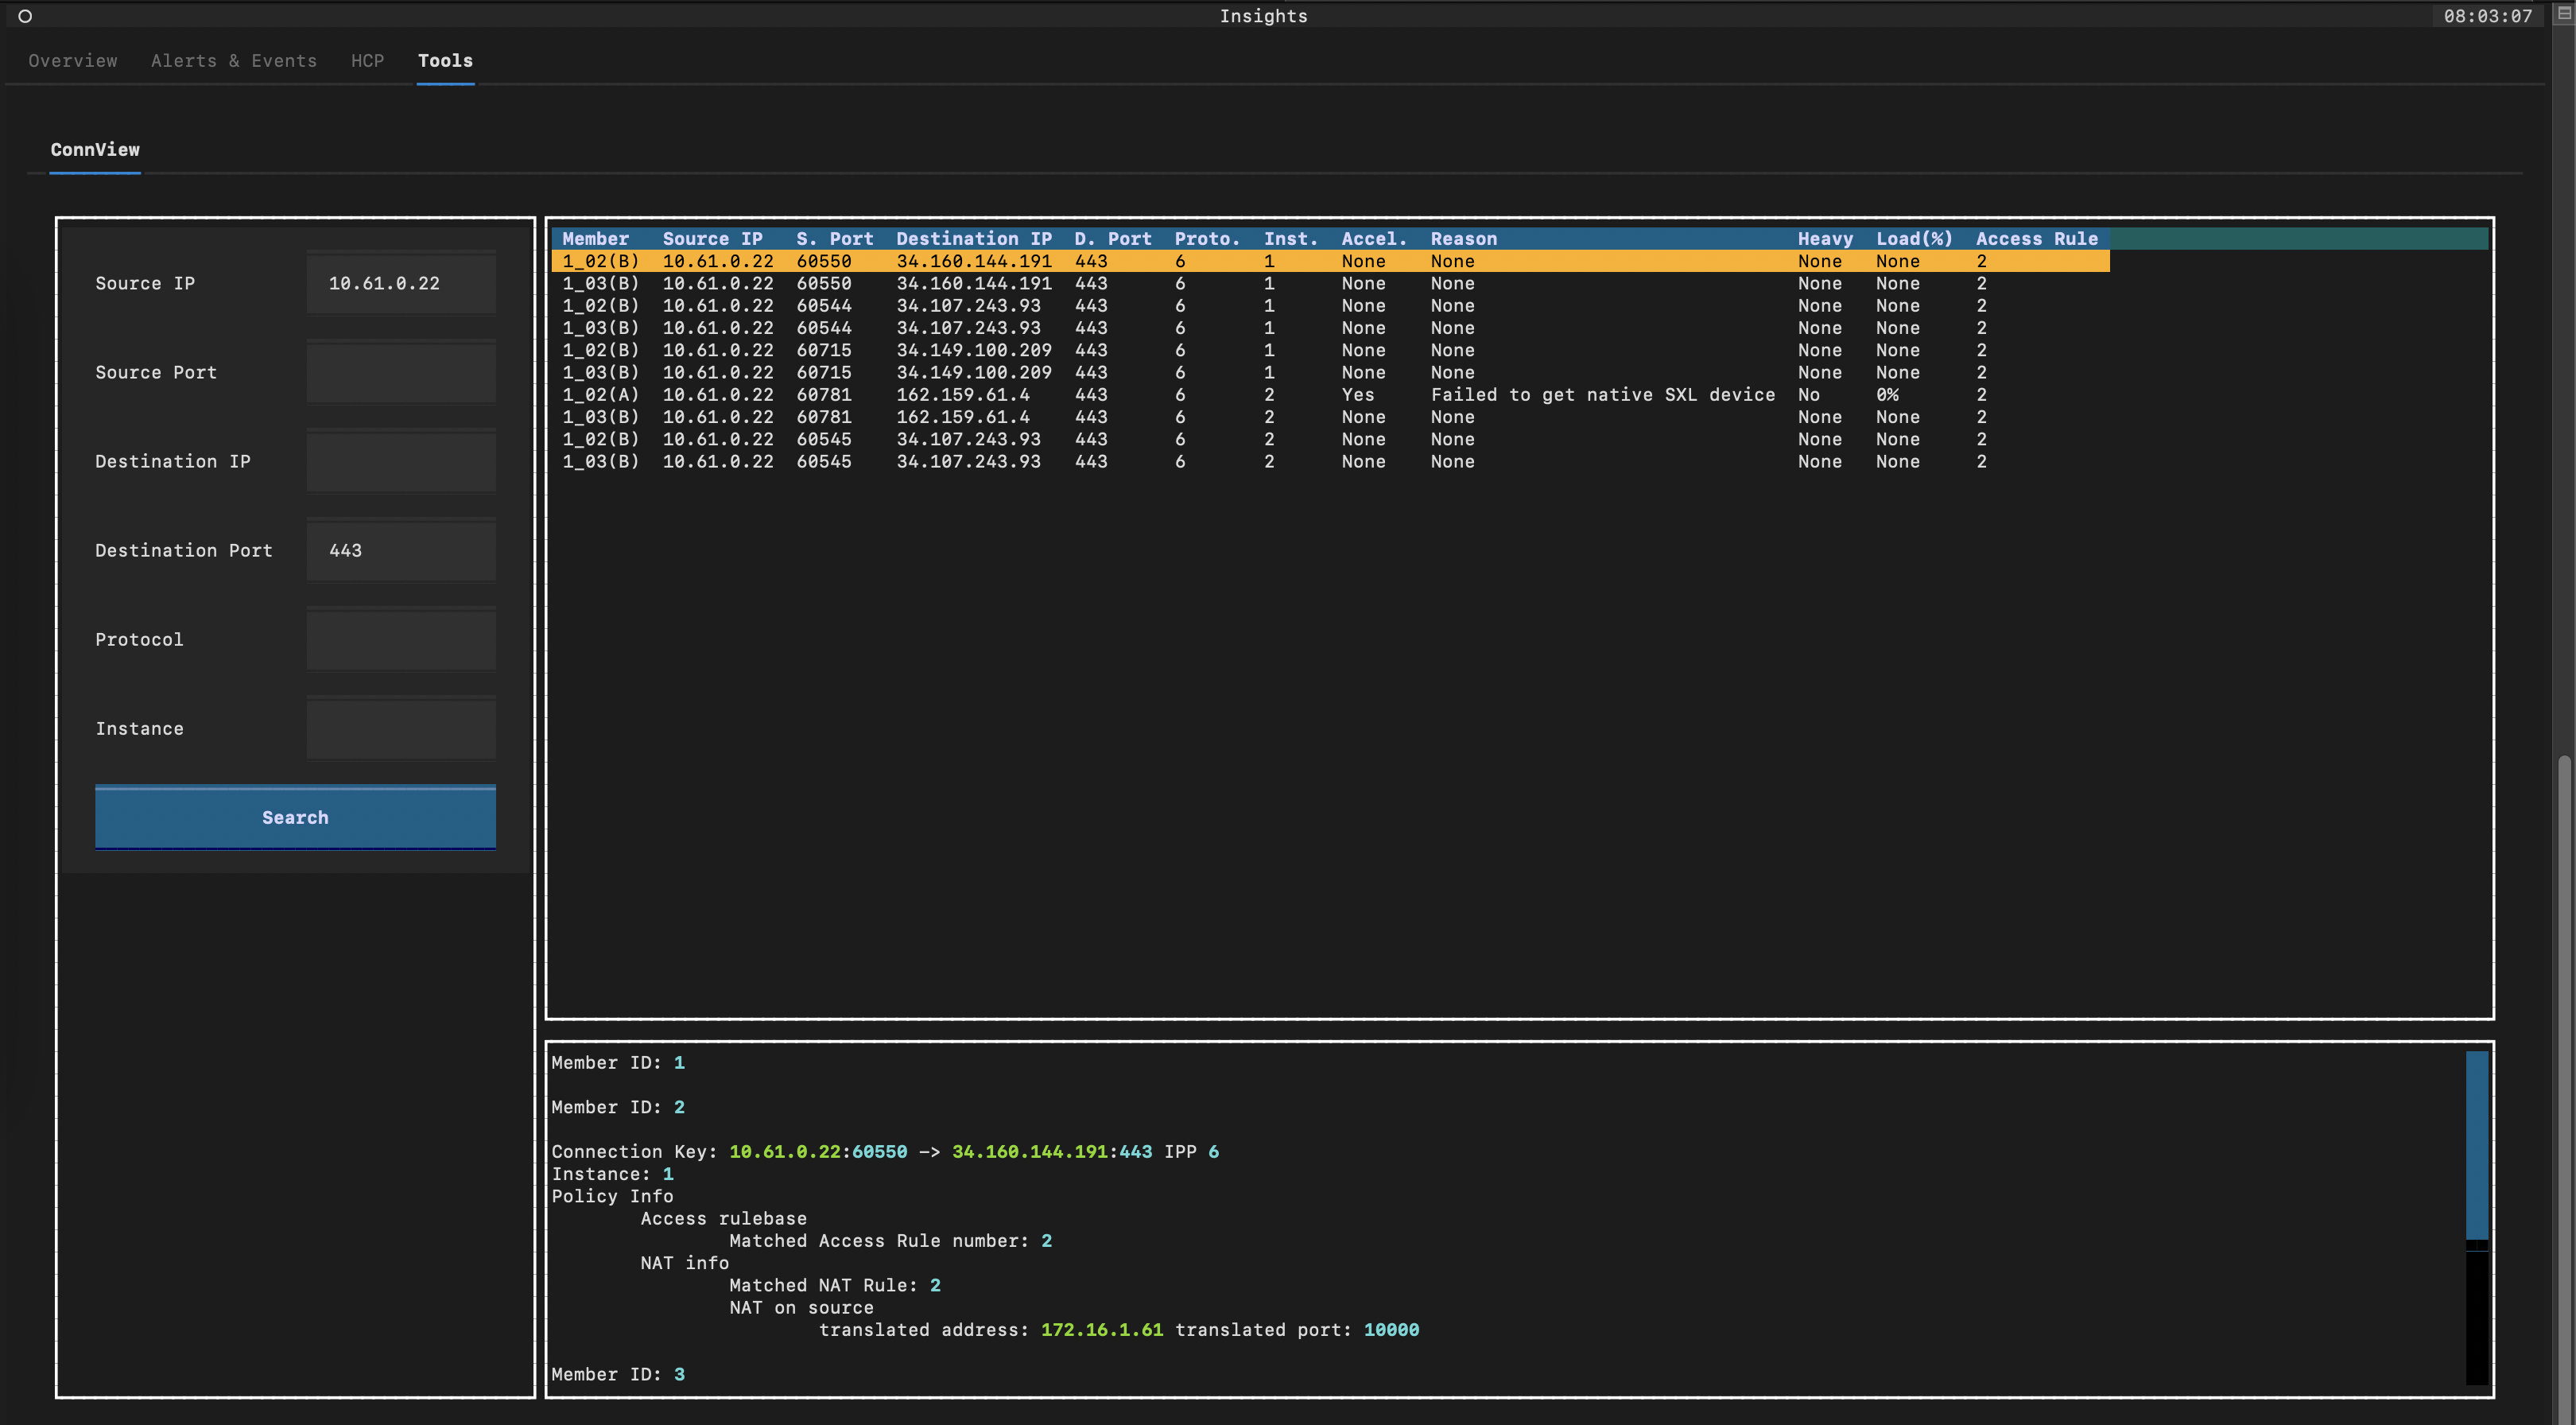Click the circle icon in top-left corner
Screen dimensions: 2576x1425
click(25, 16)
